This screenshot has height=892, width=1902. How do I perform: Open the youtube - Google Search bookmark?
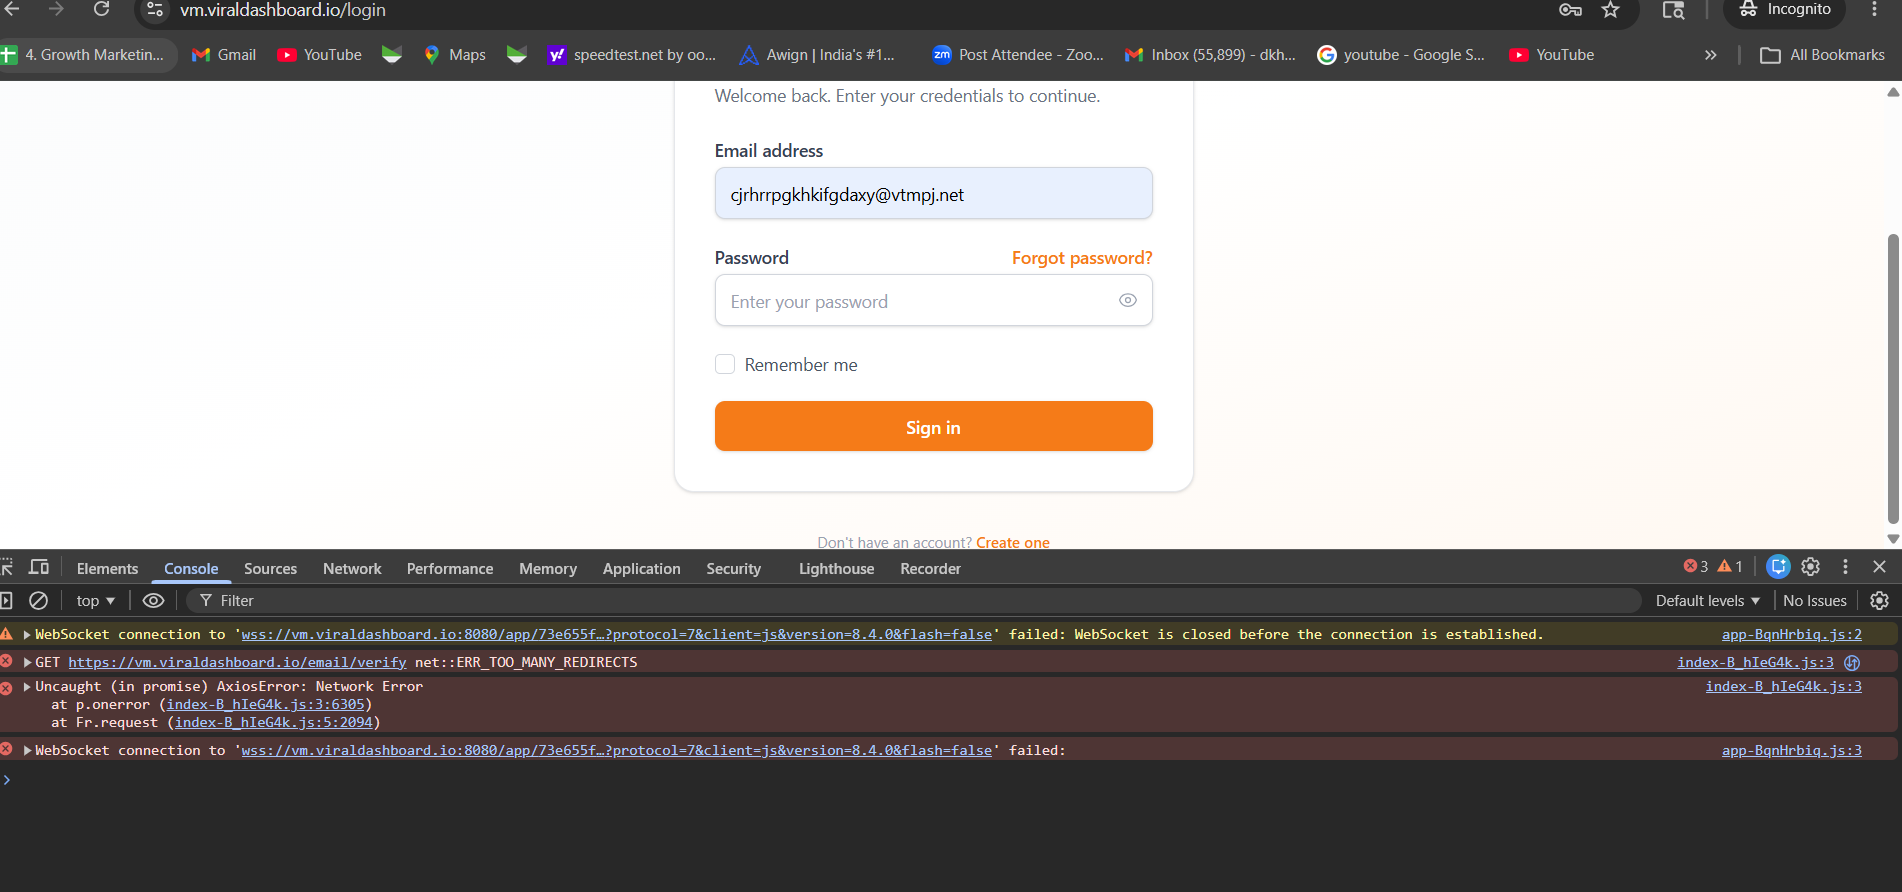click(x=1401, y=55)
